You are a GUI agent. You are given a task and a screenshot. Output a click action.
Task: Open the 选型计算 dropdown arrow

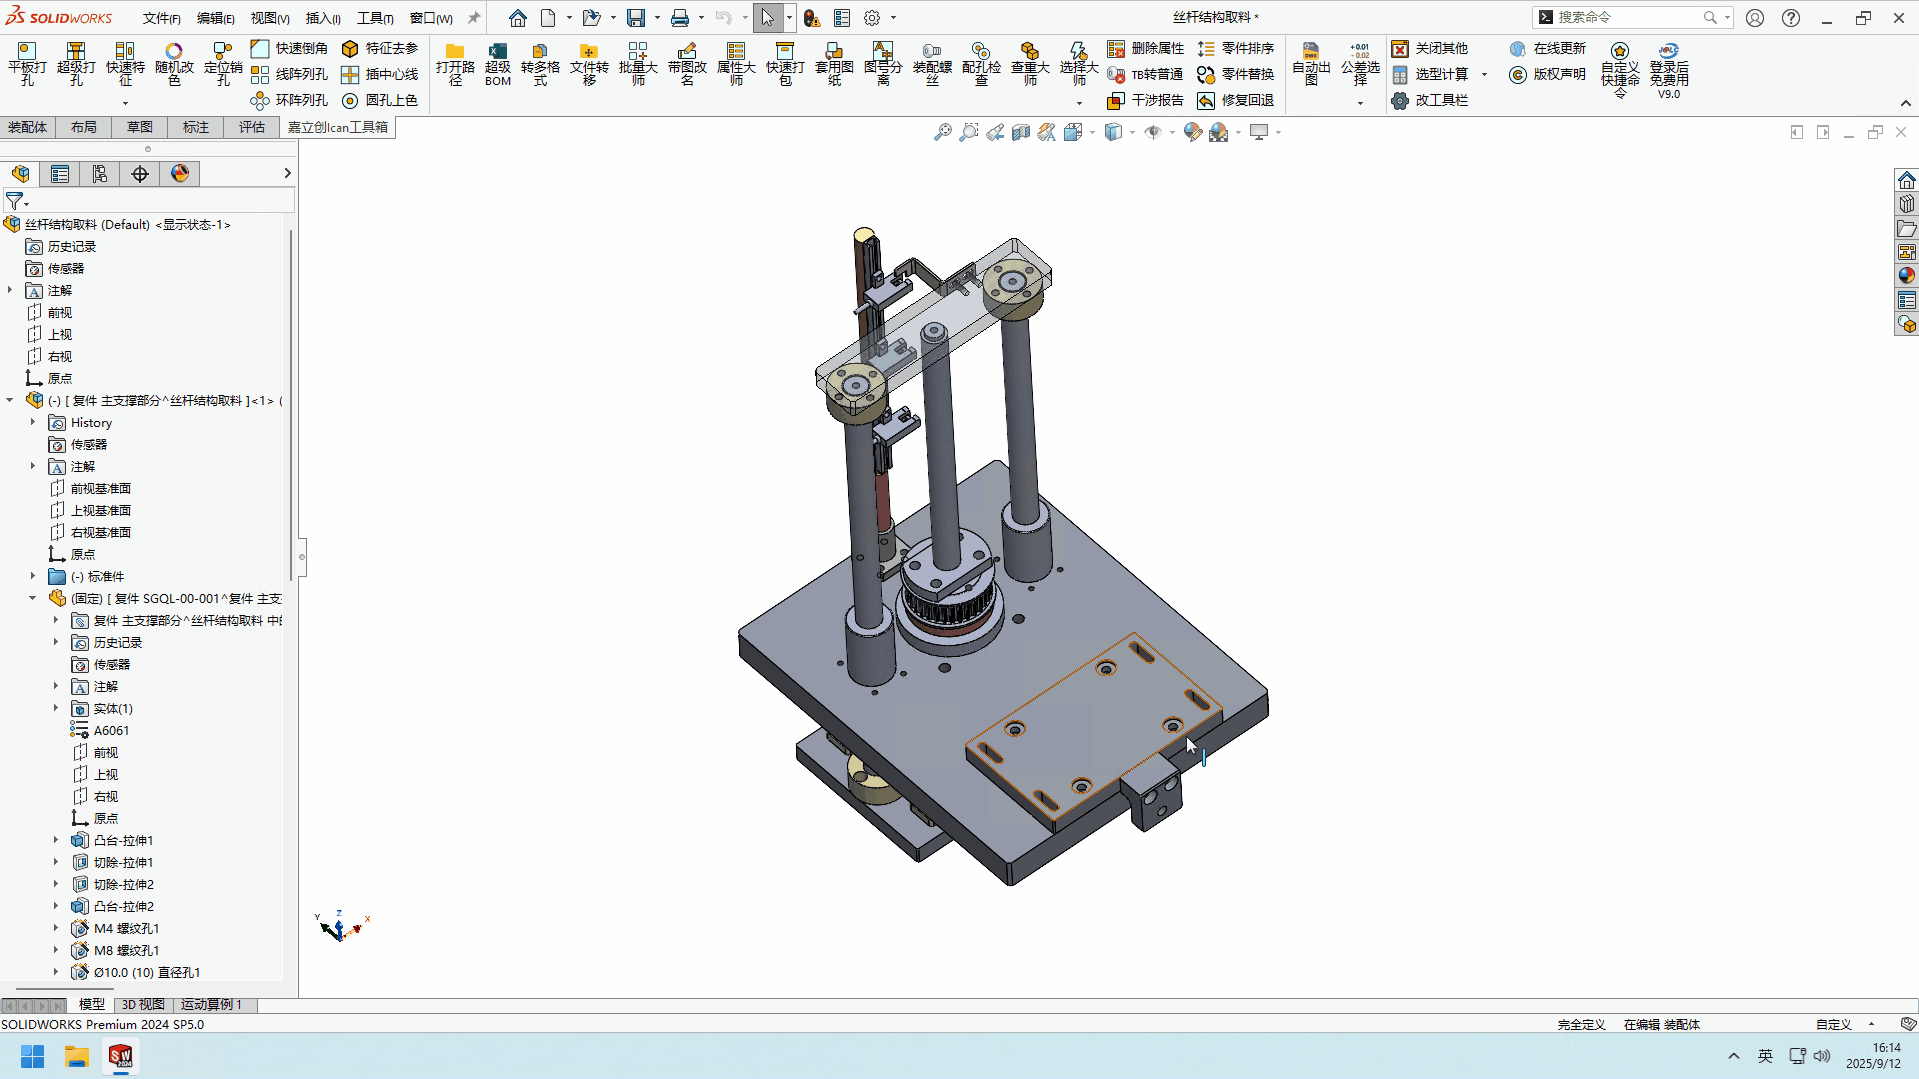coord(1484,75)
